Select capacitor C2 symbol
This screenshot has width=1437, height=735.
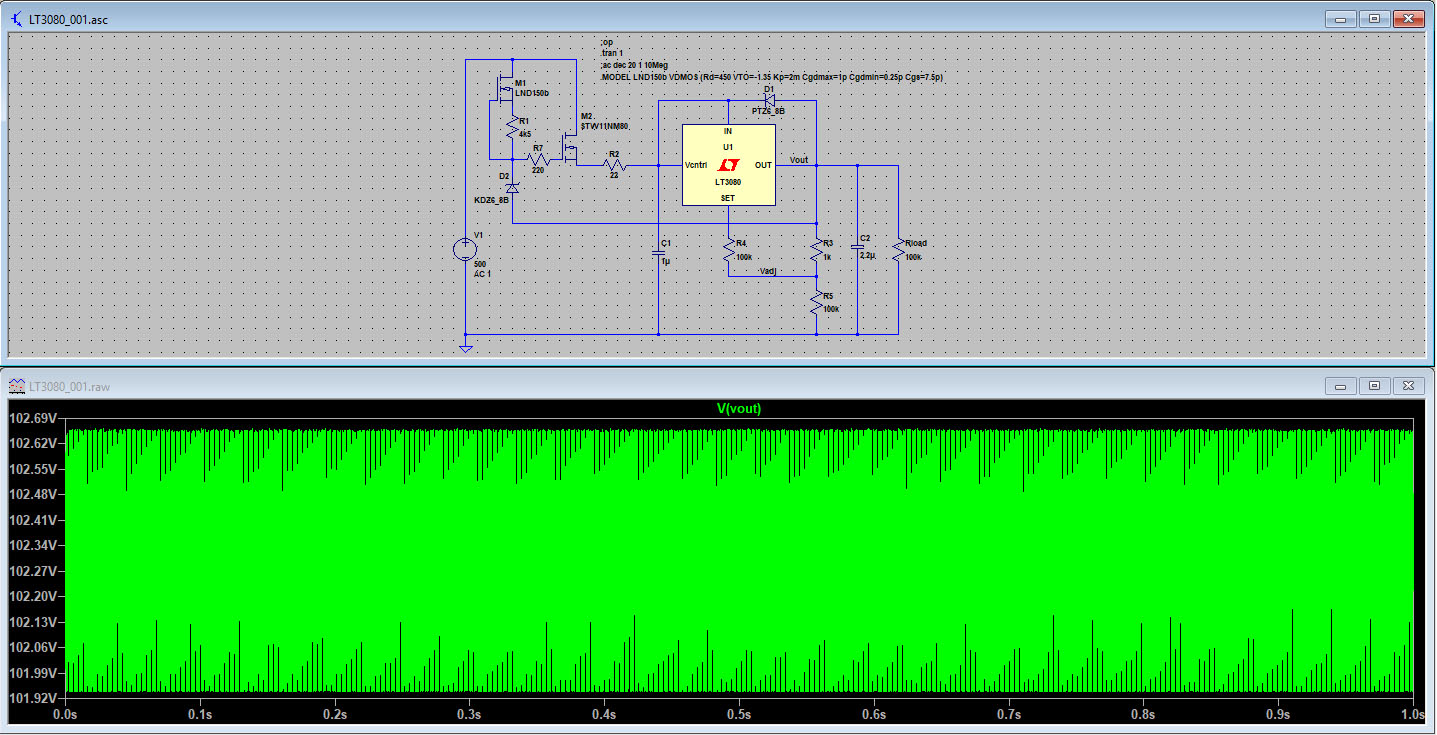[x=857, y=245]
